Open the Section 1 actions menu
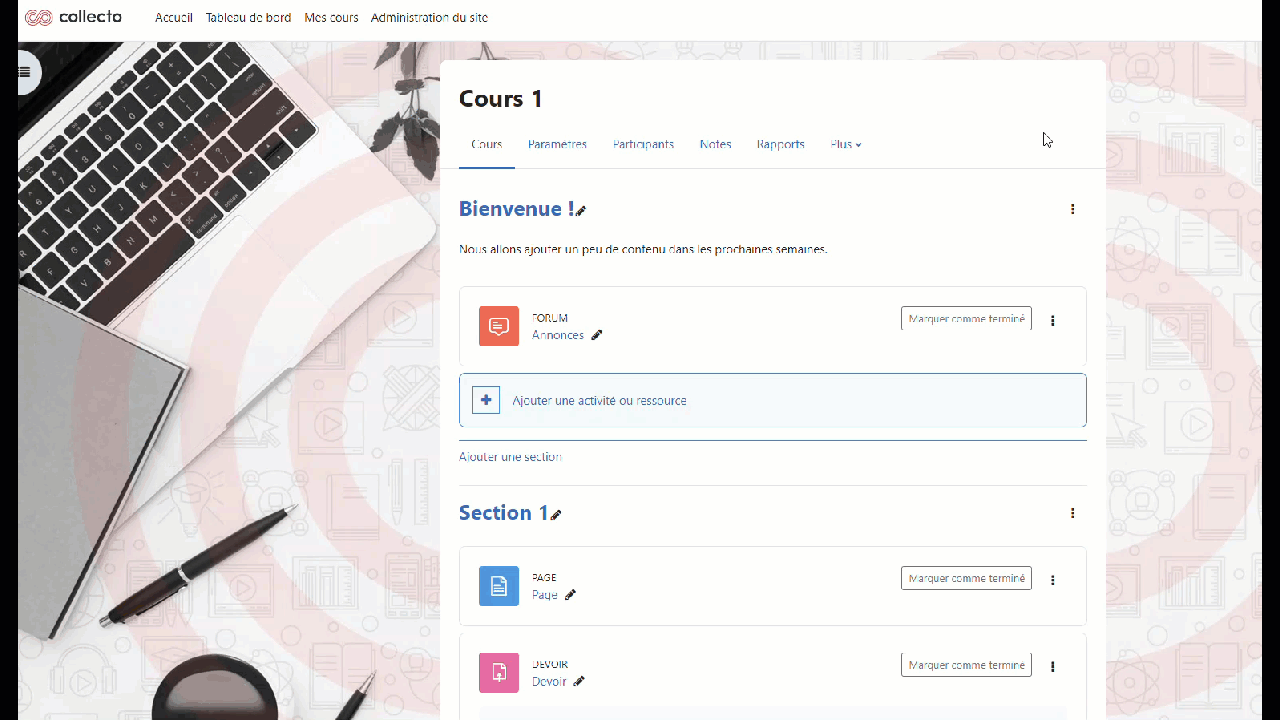The height and width of the screenshot is (720, 1280). point(1072,513)
